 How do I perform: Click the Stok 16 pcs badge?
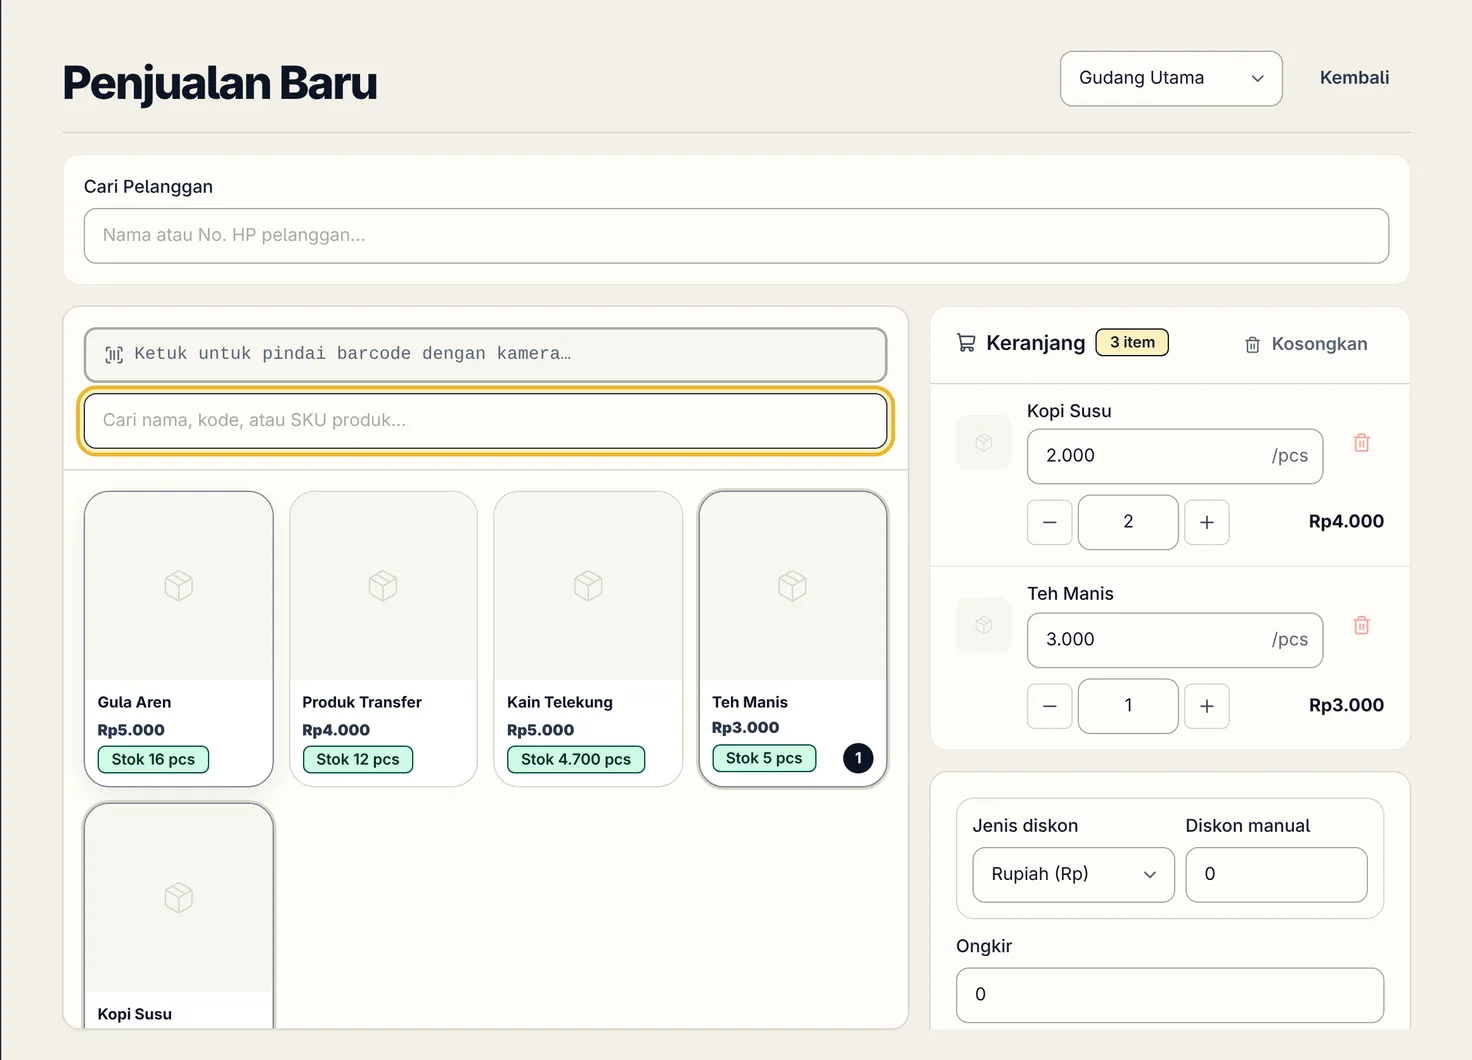[x=153, y=759]
